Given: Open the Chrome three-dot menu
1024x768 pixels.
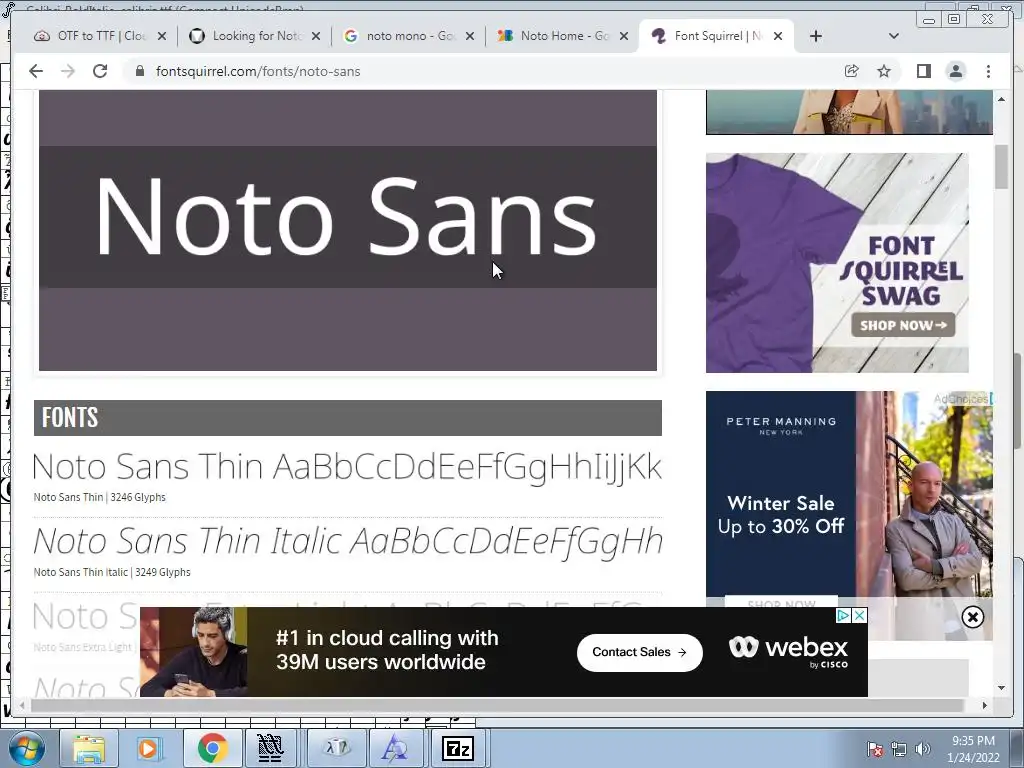Looking at the screenshot, I should point(988,71).
